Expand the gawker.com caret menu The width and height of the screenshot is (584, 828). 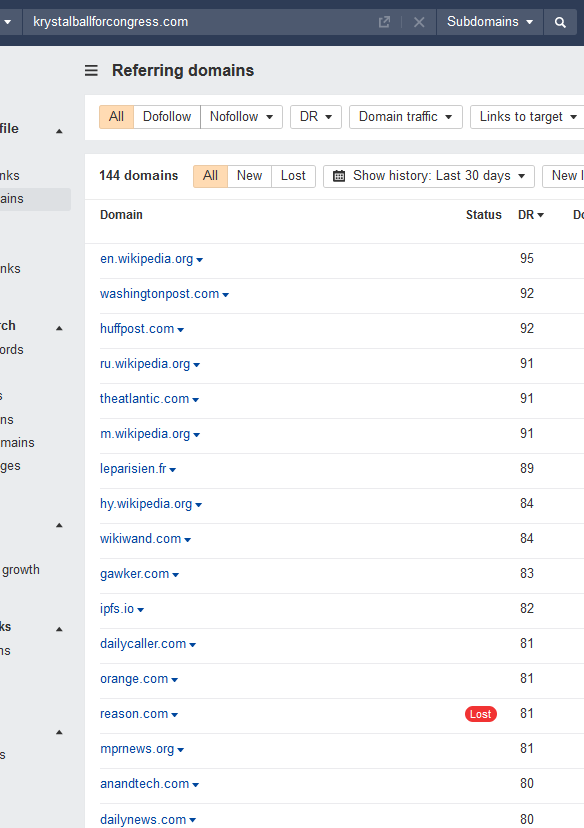click(176, 575)
